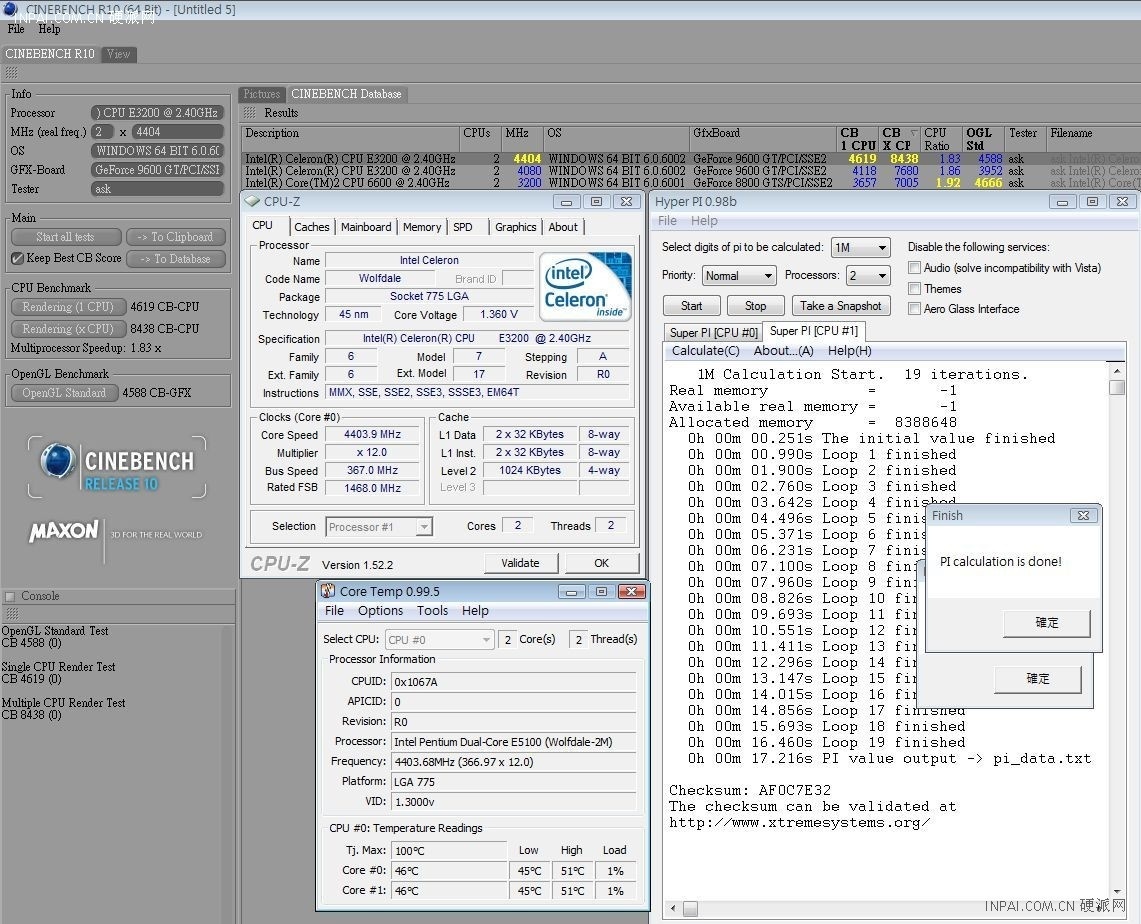The width and height of the screenshot is (1141, 924).
Task: Enable the Audio service checkbox
Action: (x=914, y=268)
